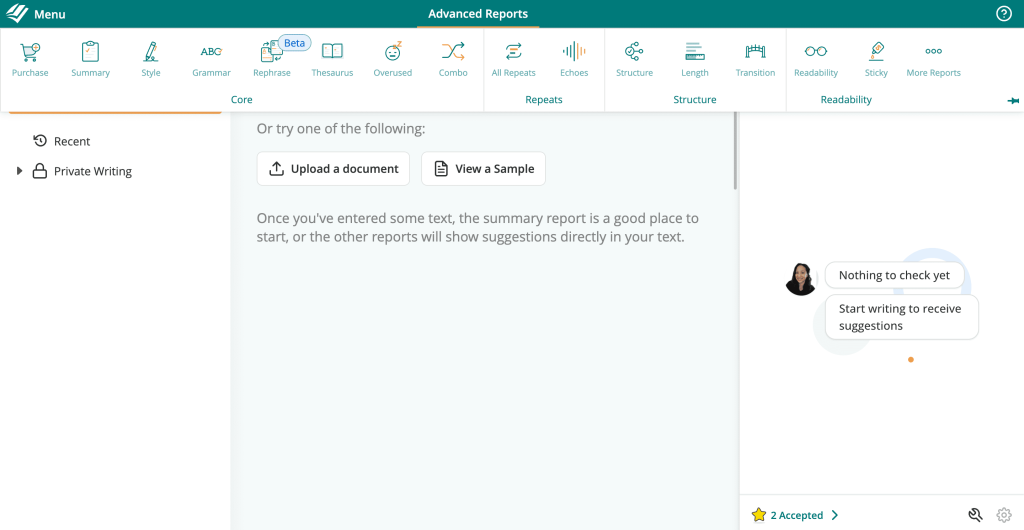This screenshot has width=1024, height=530.
Task: Click the 'Nothing to check yet' bubble
Action: [x=895, y=275]
